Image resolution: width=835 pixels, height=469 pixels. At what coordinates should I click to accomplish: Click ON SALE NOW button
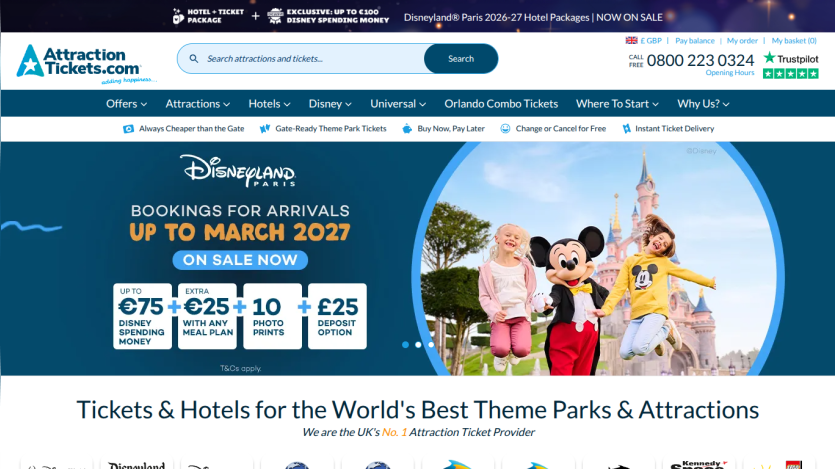coord(240,260)
